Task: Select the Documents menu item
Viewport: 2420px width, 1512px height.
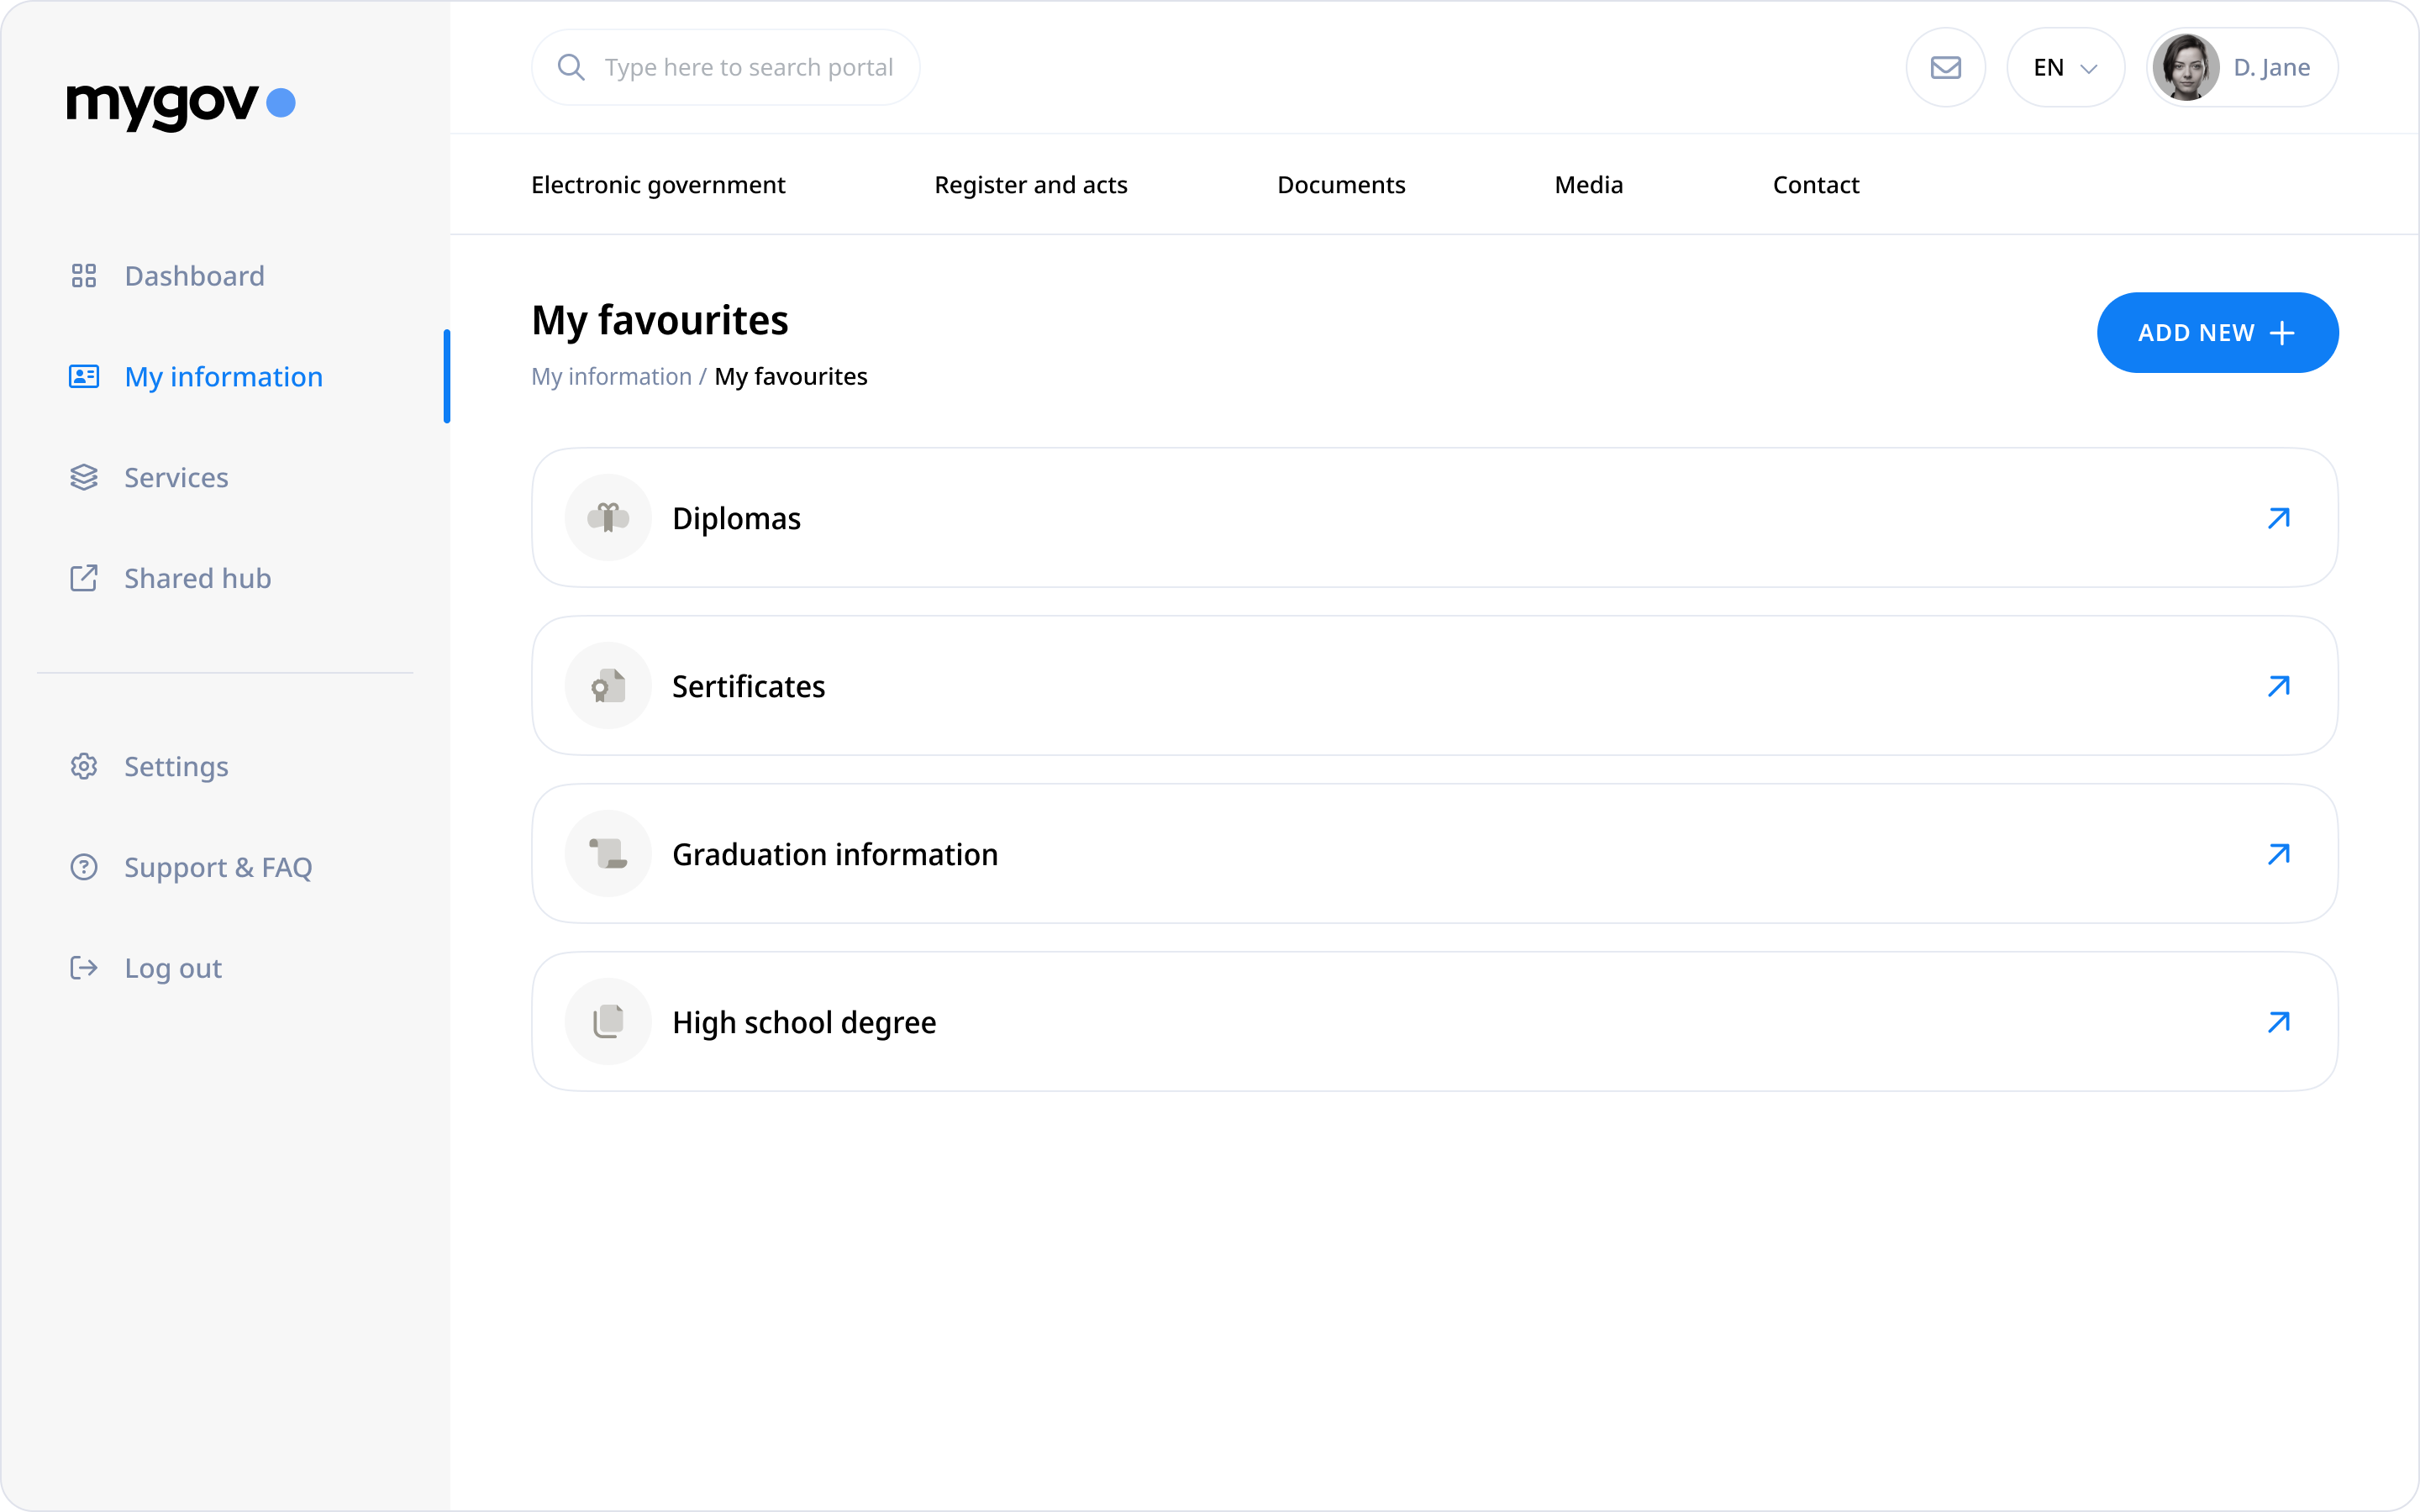Action: click(1341, 184)
